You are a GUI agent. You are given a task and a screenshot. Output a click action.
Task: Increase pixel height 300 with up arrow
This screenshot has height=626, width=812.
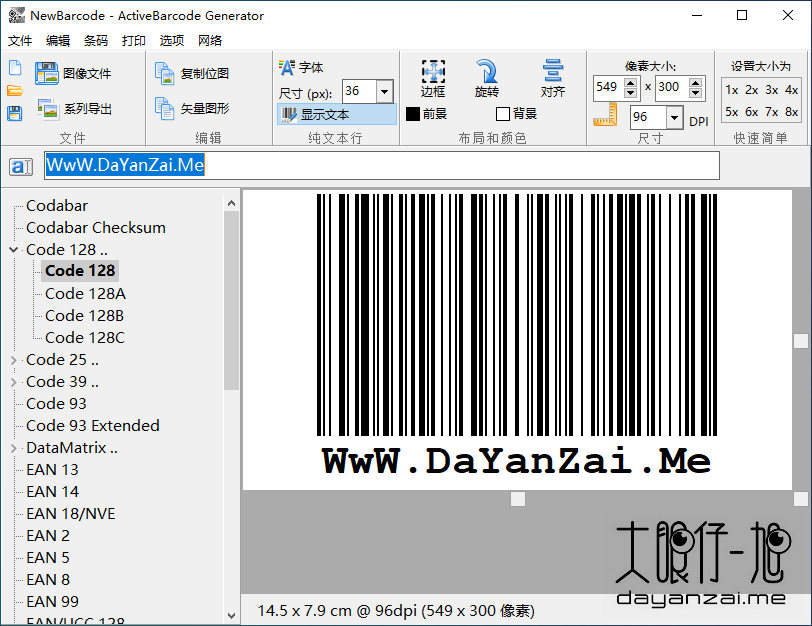click(696, 82)
